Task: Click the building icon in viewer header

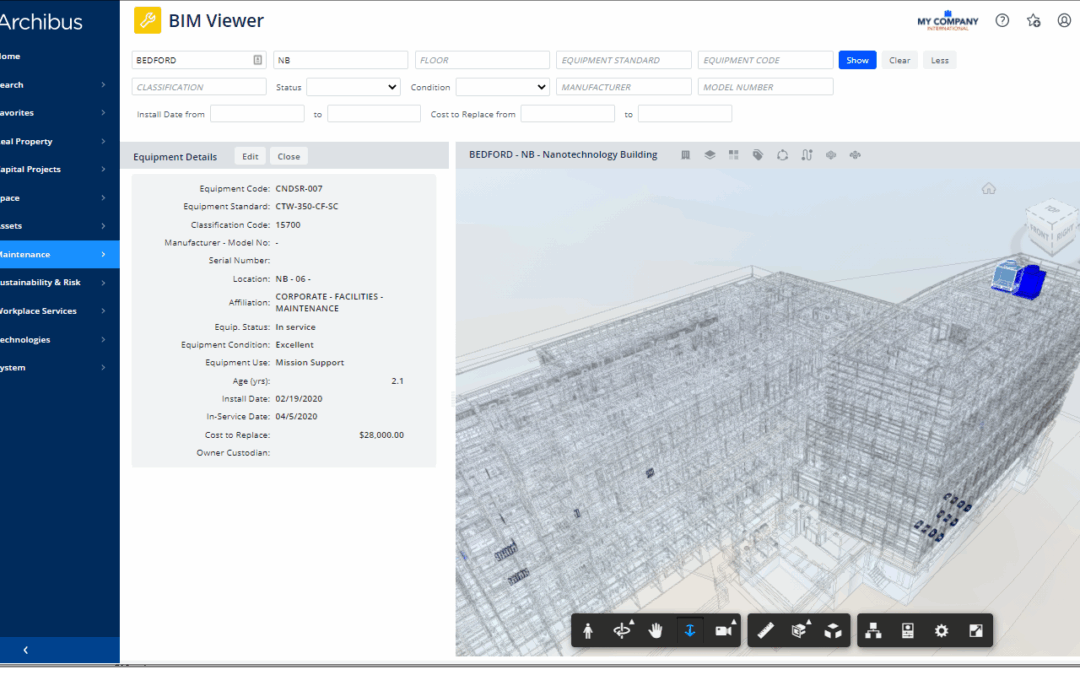Action: click(685, 155)
